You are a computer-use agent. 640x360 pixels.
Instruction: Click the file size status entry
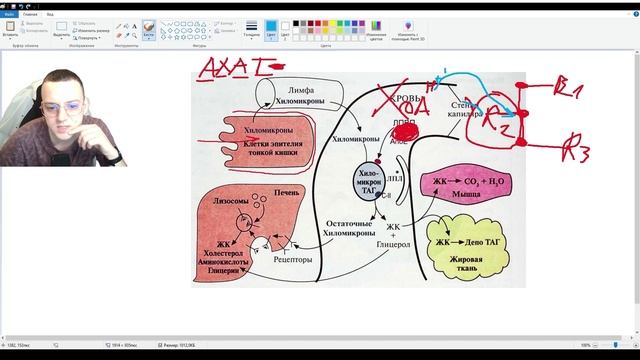tap(176, 345)
